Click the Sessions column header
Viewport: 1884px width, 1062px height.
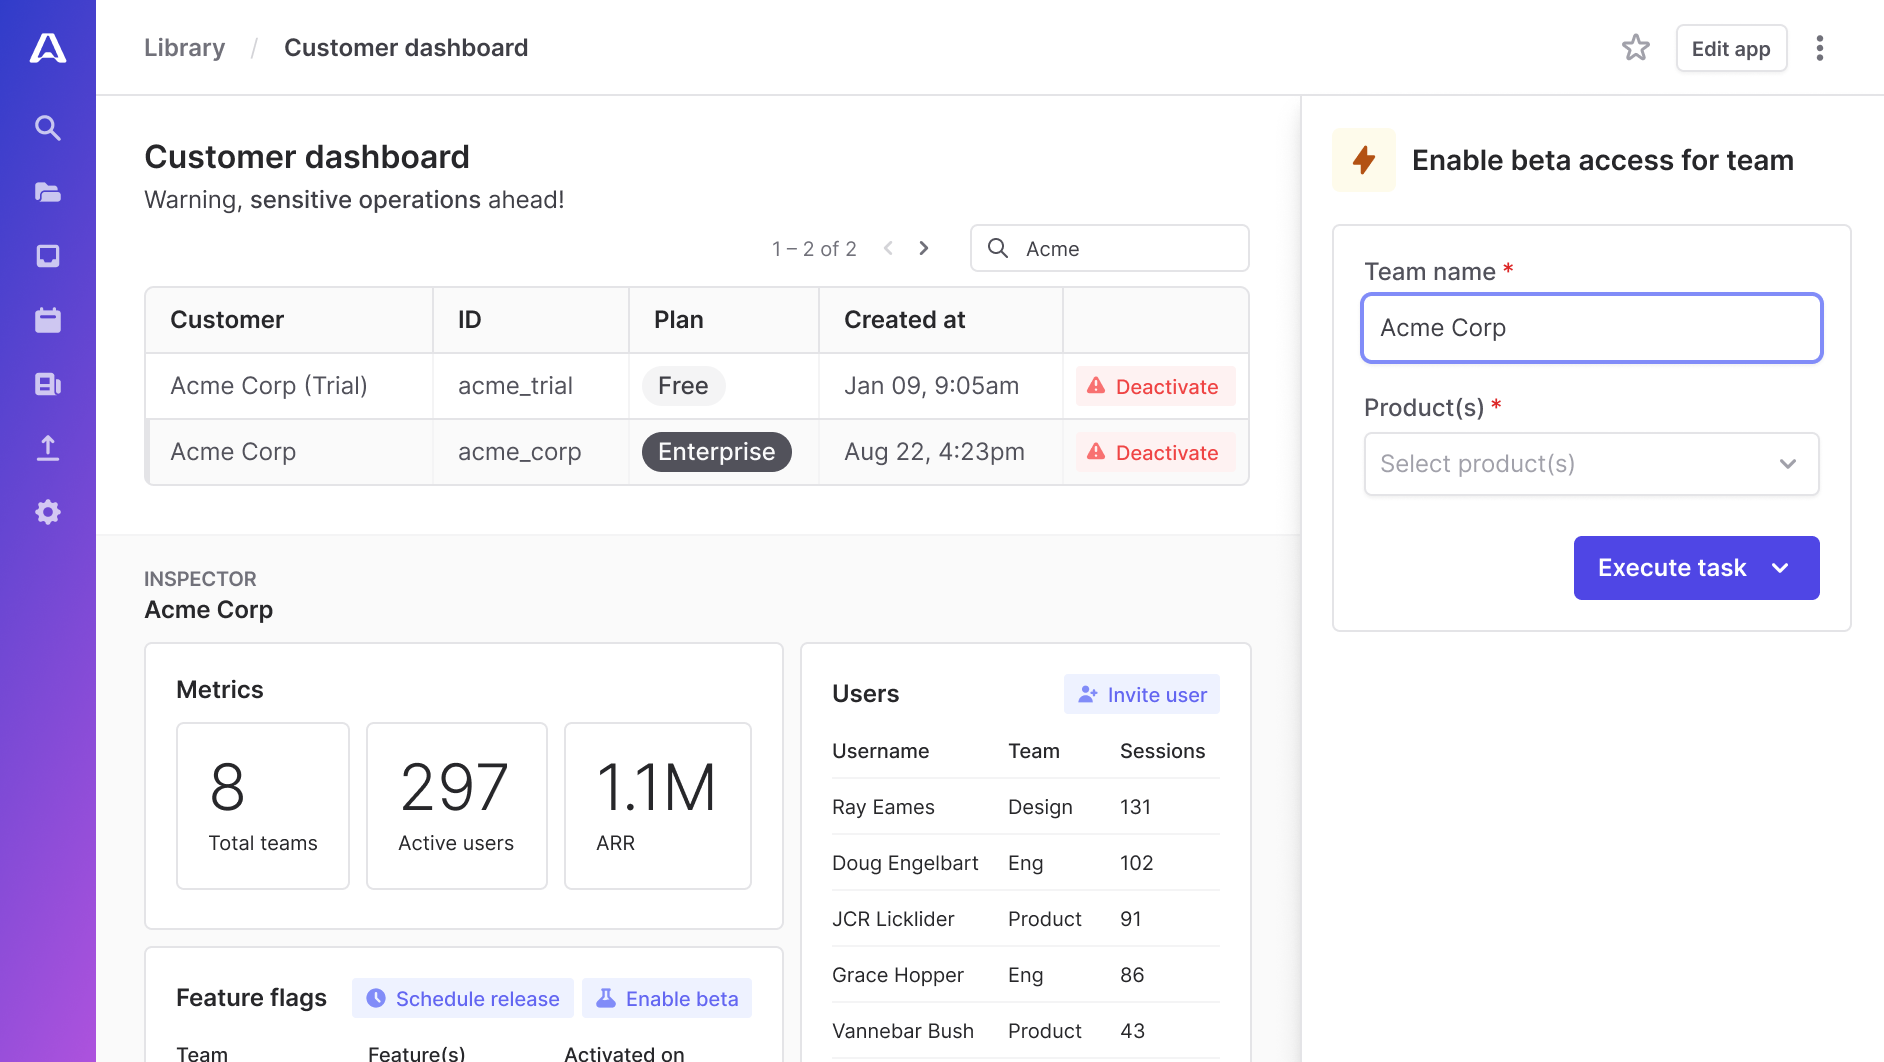[1163, 751]
